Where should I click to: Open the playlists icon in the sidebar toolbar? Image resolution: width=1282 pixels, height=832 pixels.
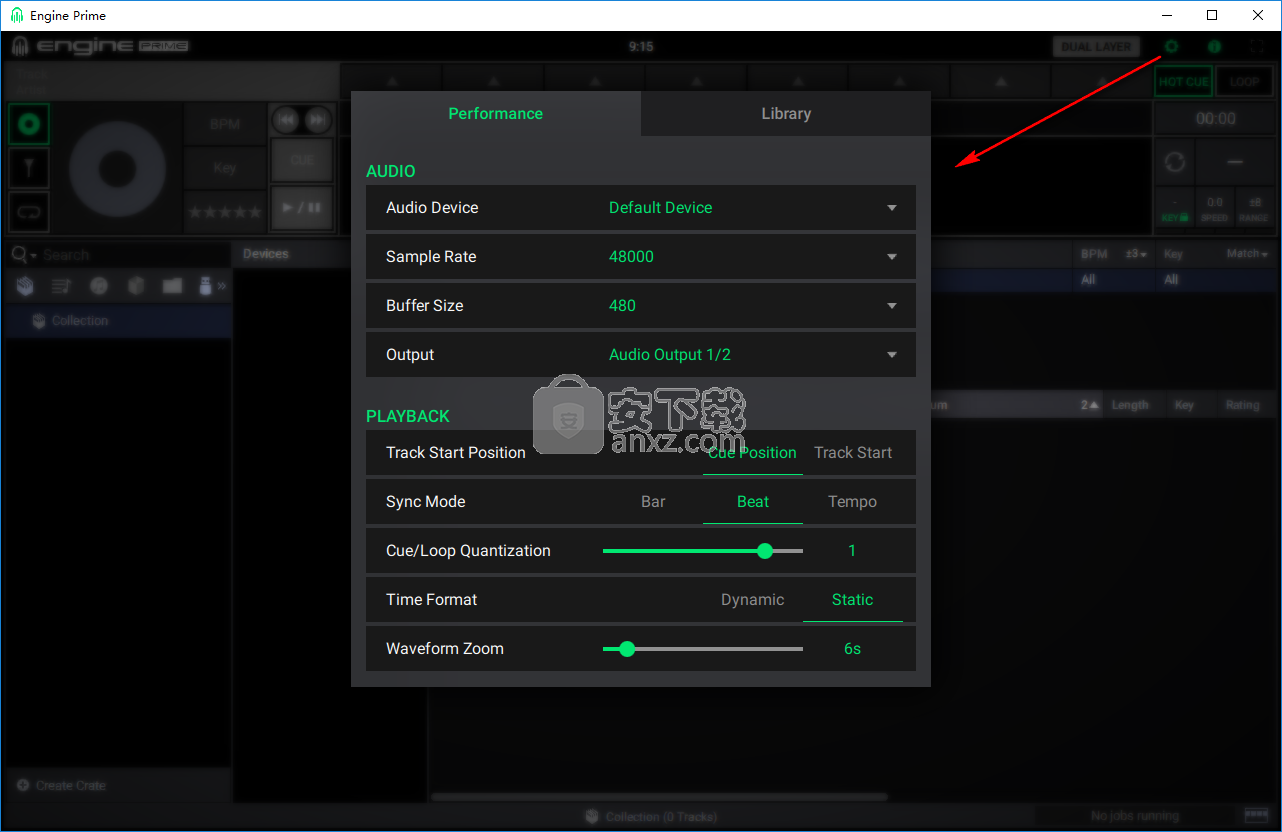coord(61,286)
